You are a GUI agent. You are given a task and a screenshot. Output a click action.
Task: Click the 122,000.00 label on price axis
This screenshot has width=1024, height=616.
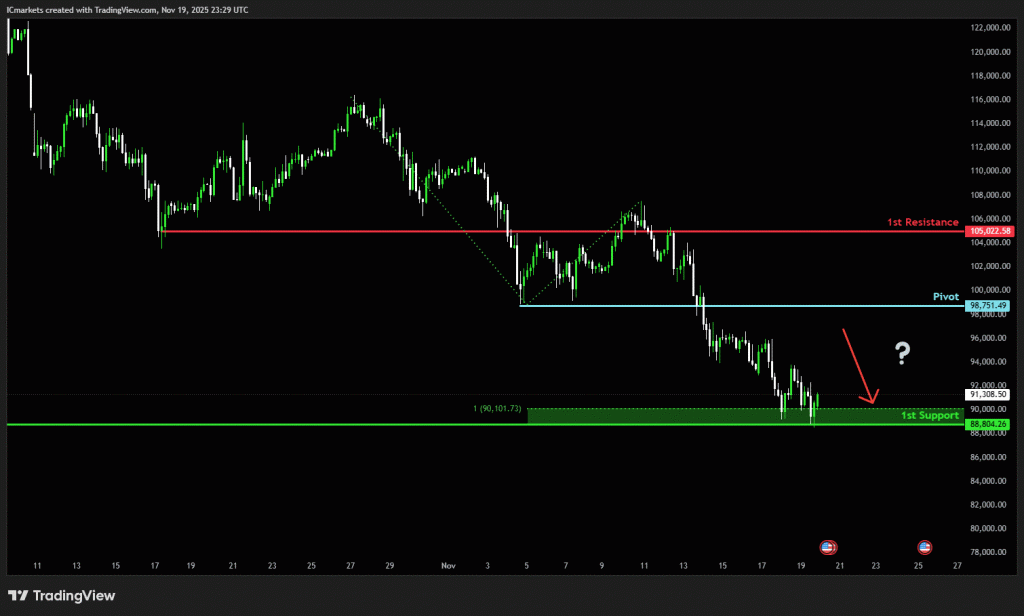pos(989,28)
